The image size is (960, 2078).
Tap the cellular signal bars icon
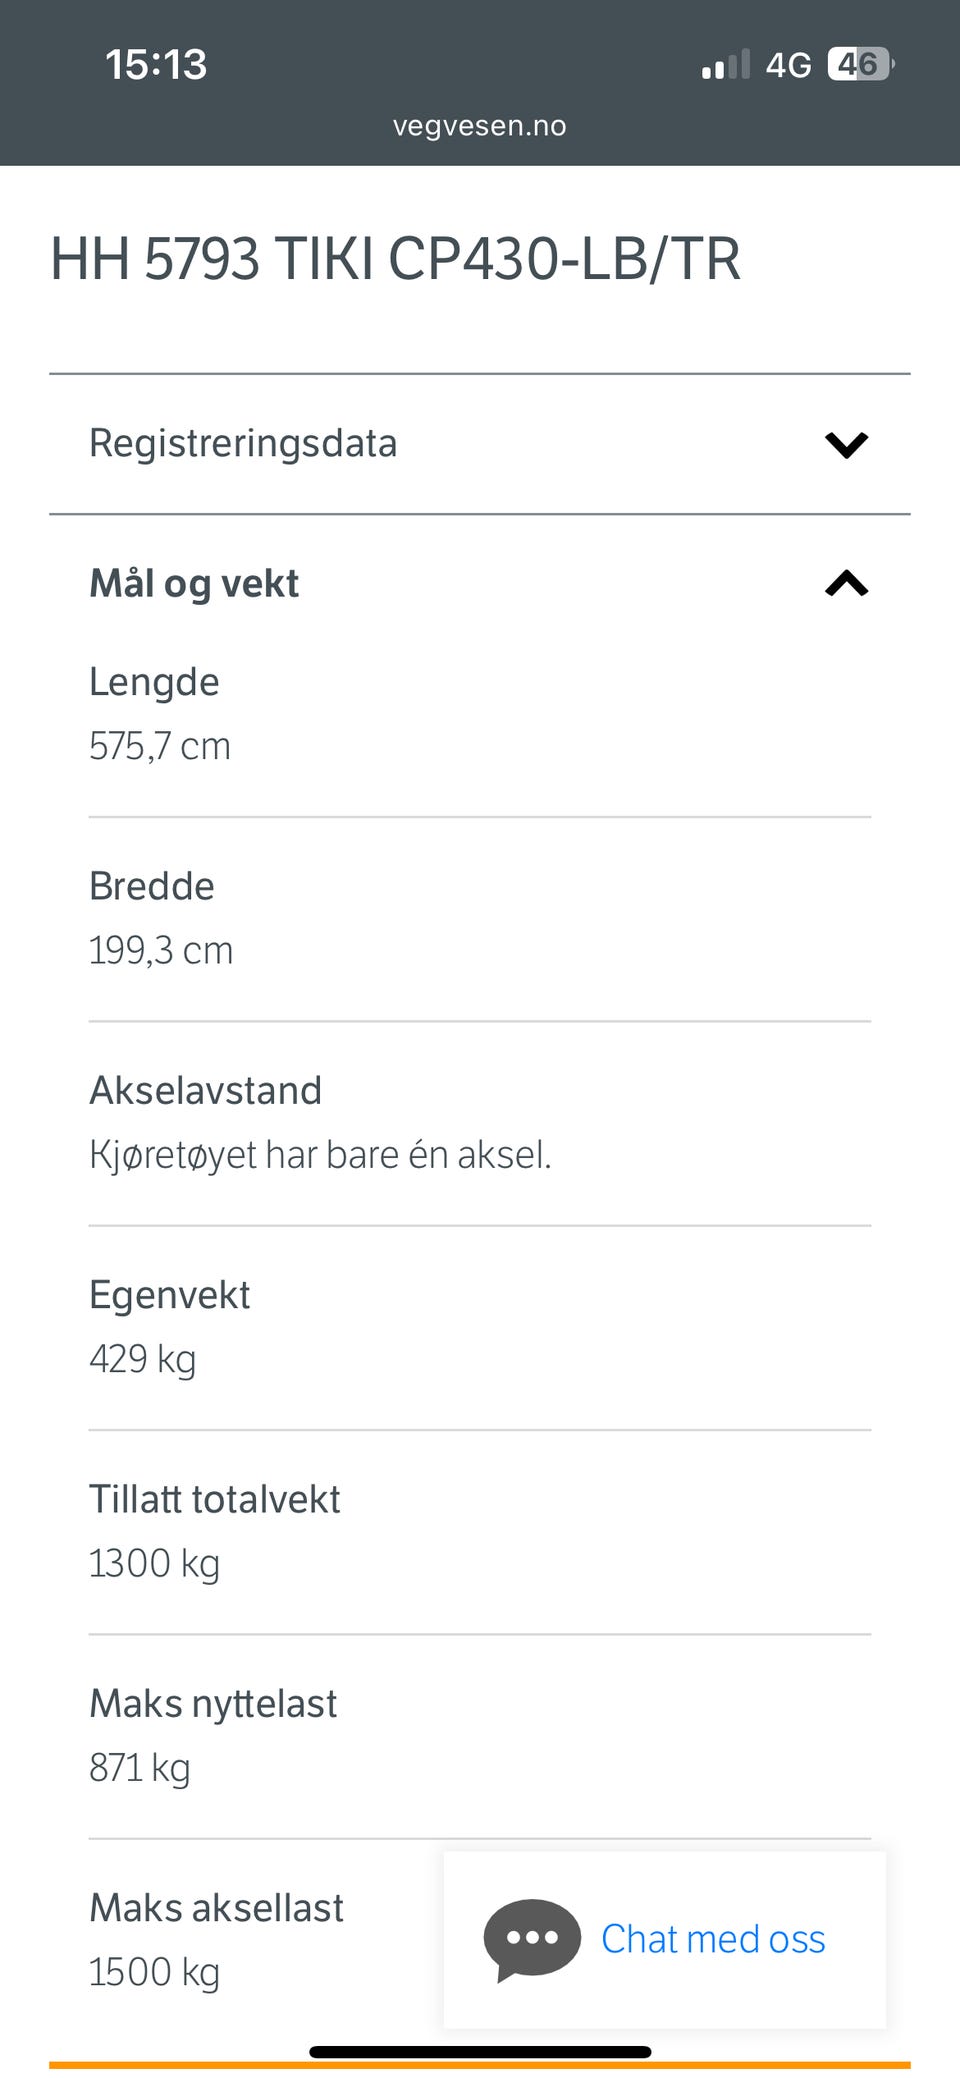(x=725, y=64)
